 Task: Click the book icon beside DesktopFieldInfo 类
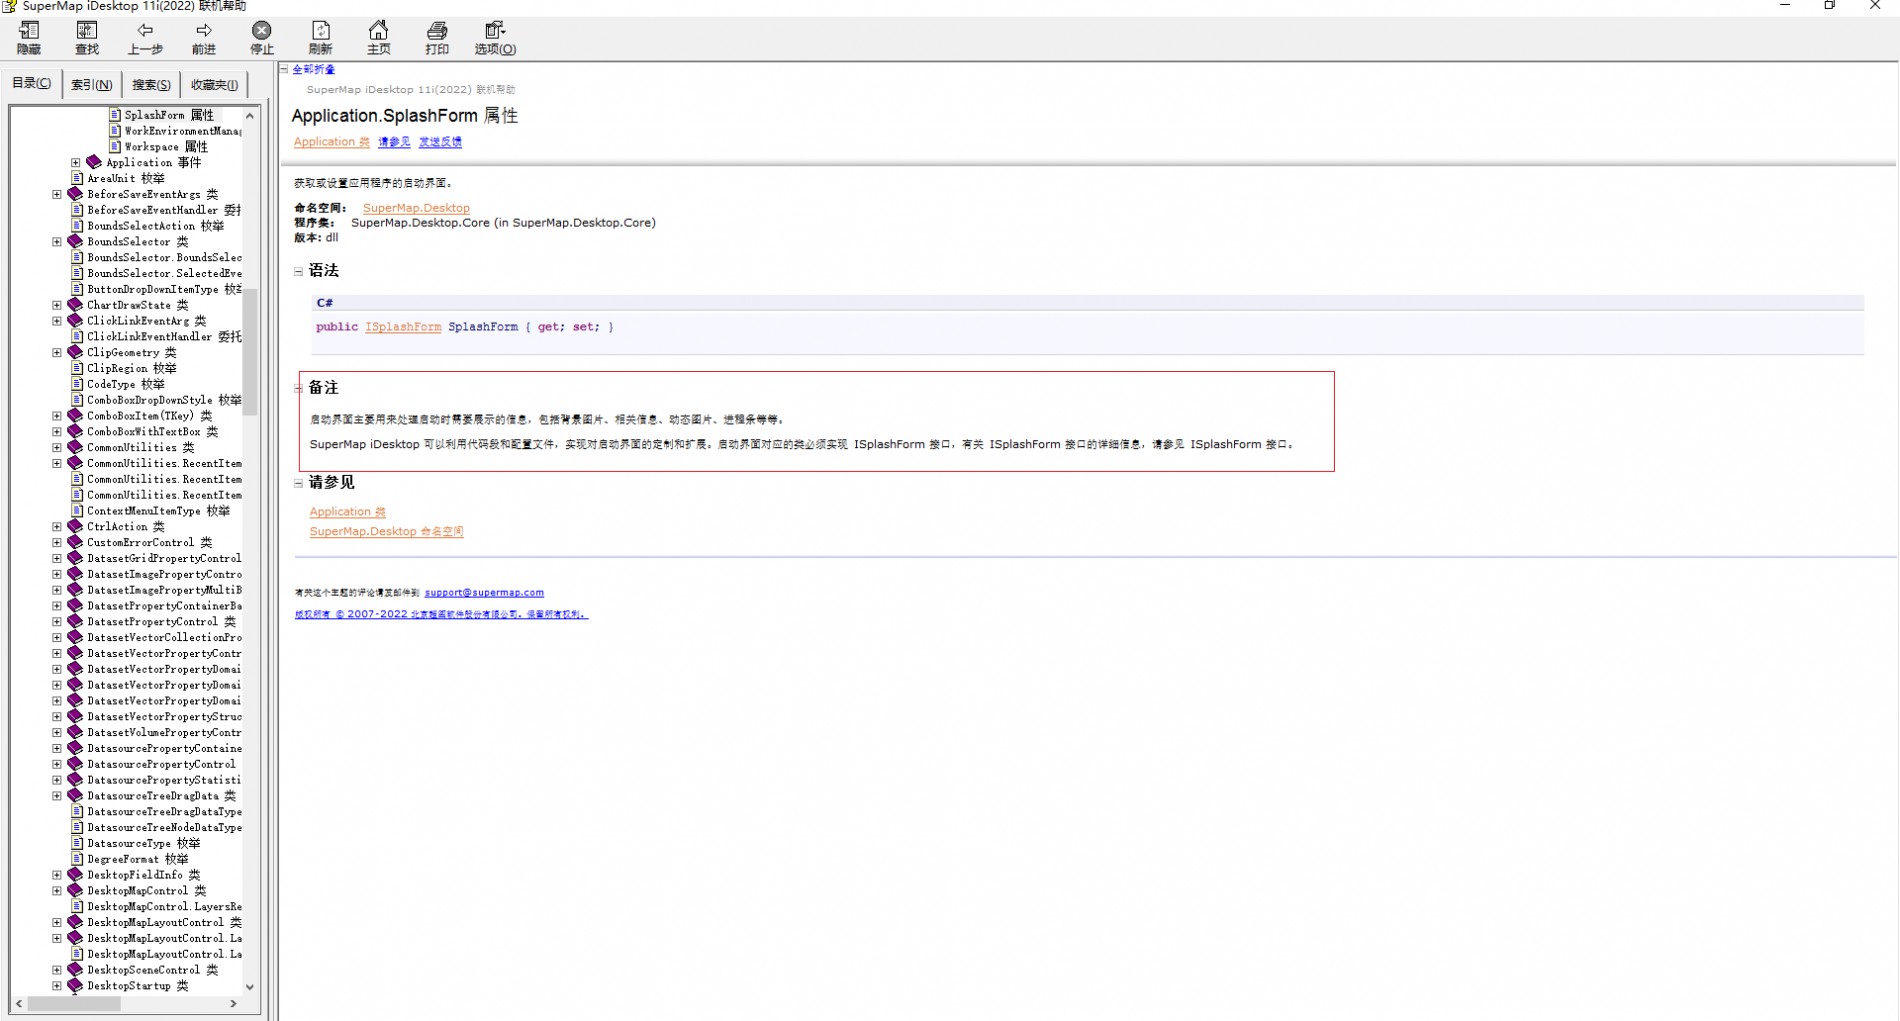tap(75, 874)
